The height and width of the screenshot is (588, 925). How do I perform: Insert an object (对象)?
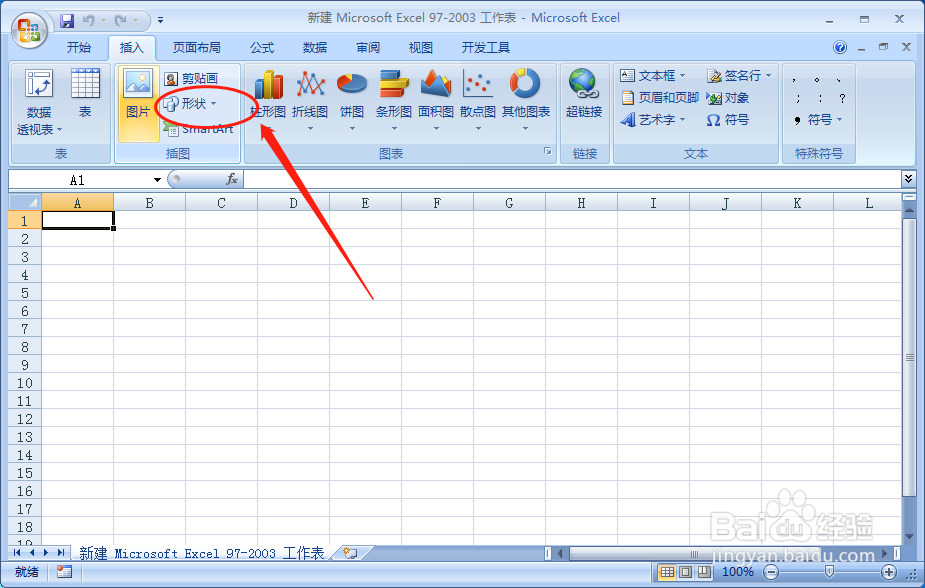coord(727,98)
